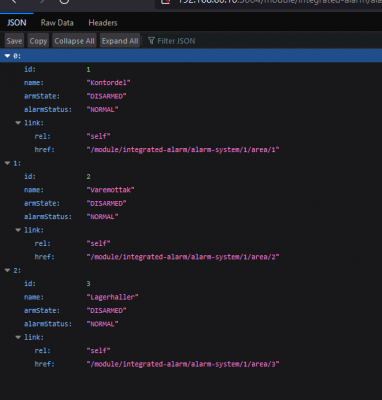Click the filter funnel icon
Image resolution: width=382 pixels, height=400 pixels.
point(151,41)
